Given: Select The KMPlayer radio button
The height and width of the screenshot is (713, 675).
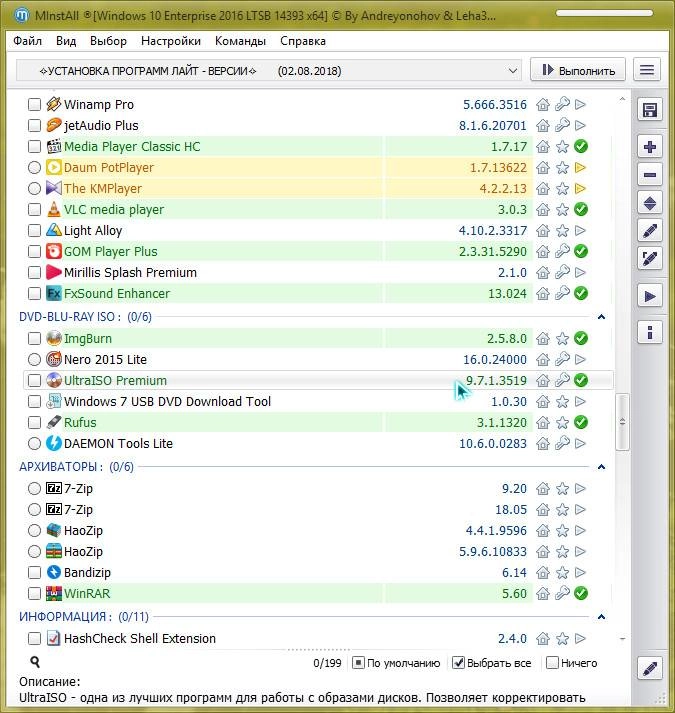Looking at the screenshot, I should (x=35, y=188).
